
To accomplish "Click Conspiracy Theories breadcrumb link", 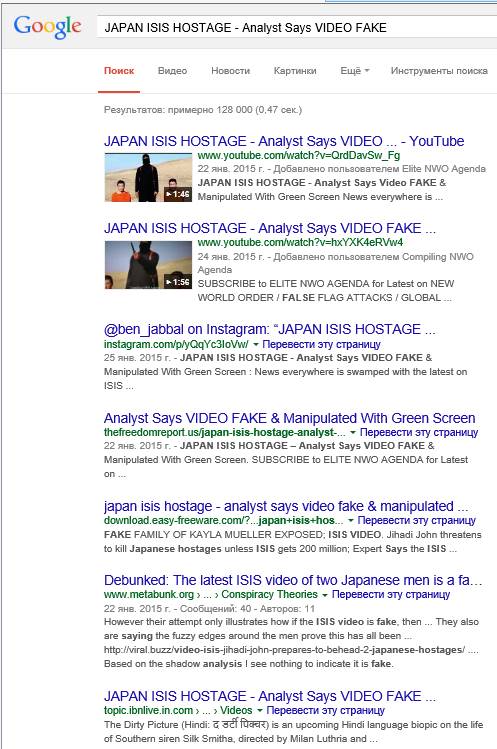I will click(x=269, y=594).
